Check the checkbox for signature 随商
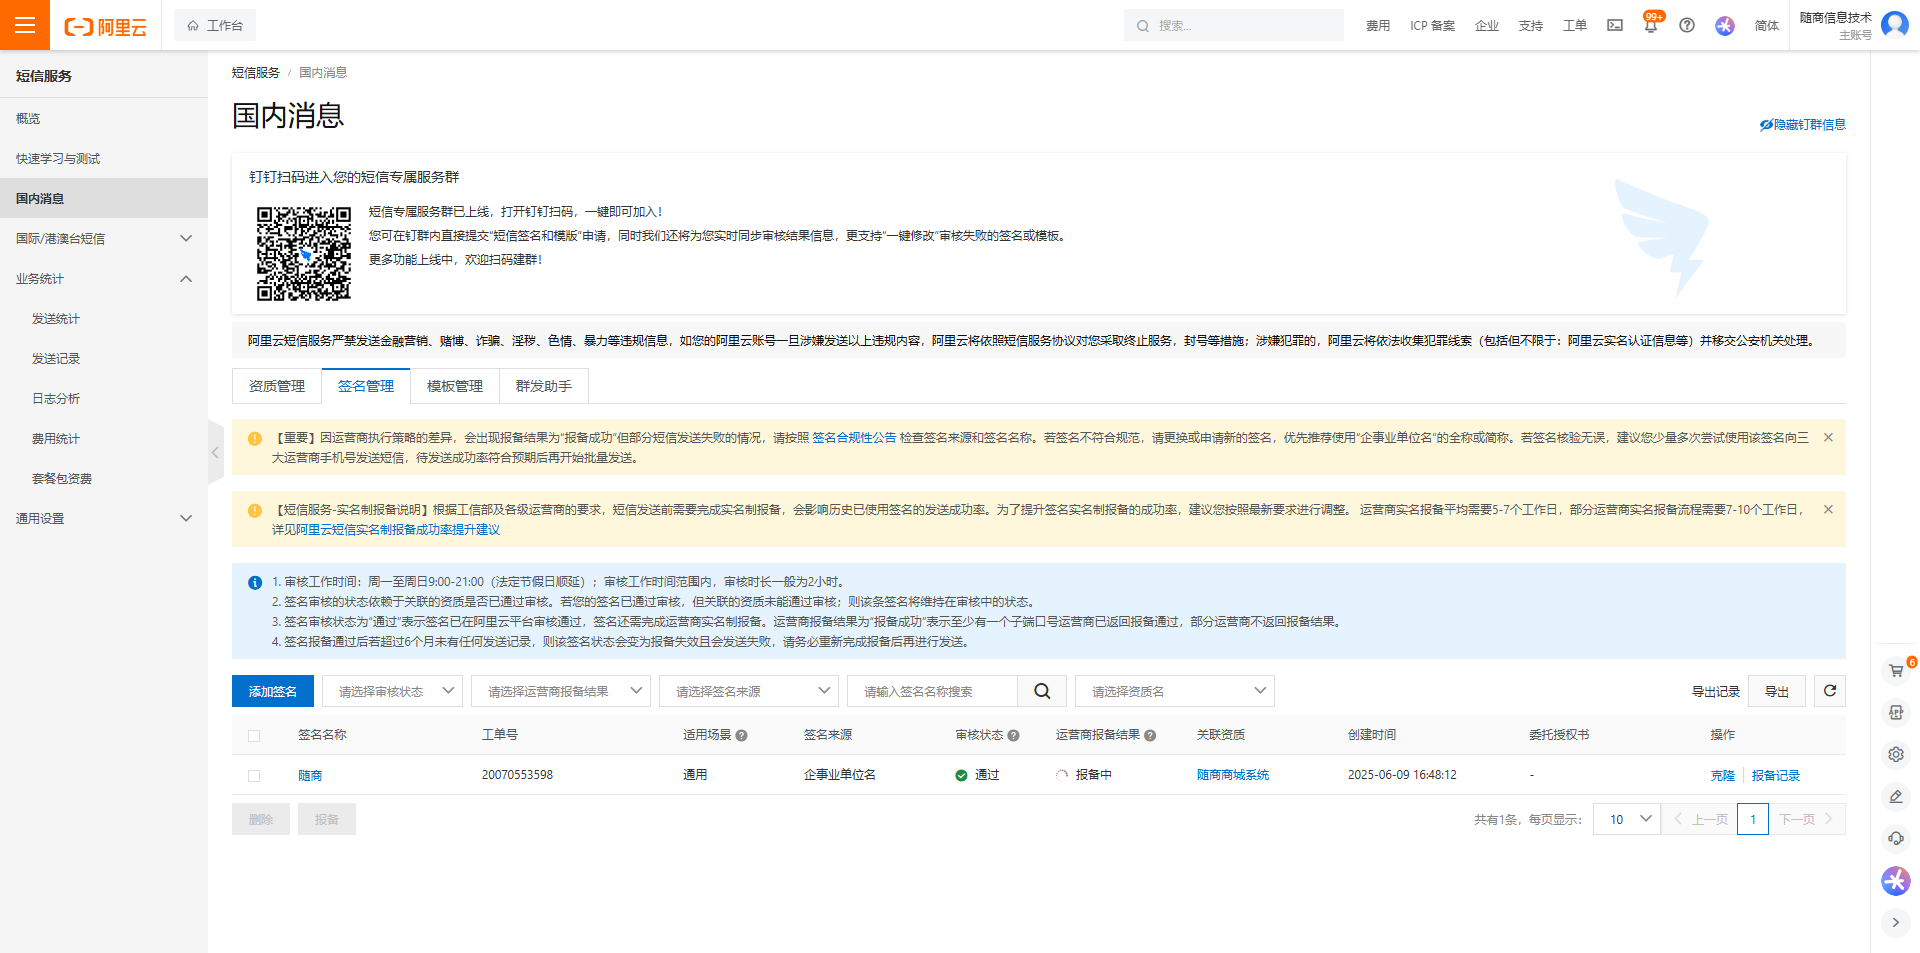Image resolution: width=1920 pixels, height=953 pixels. [254, 775]
